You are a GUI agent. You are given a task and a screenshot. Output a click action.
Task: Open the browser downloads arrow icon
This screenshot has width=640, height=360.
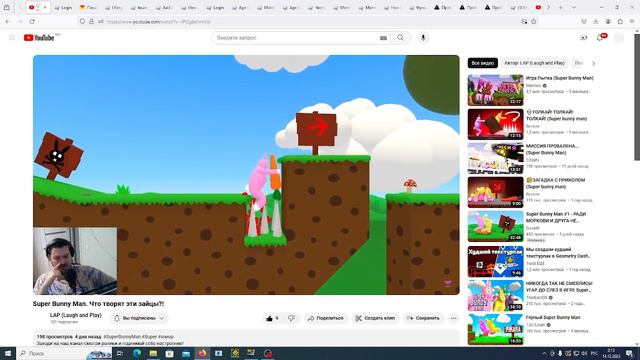click(596, 22)
